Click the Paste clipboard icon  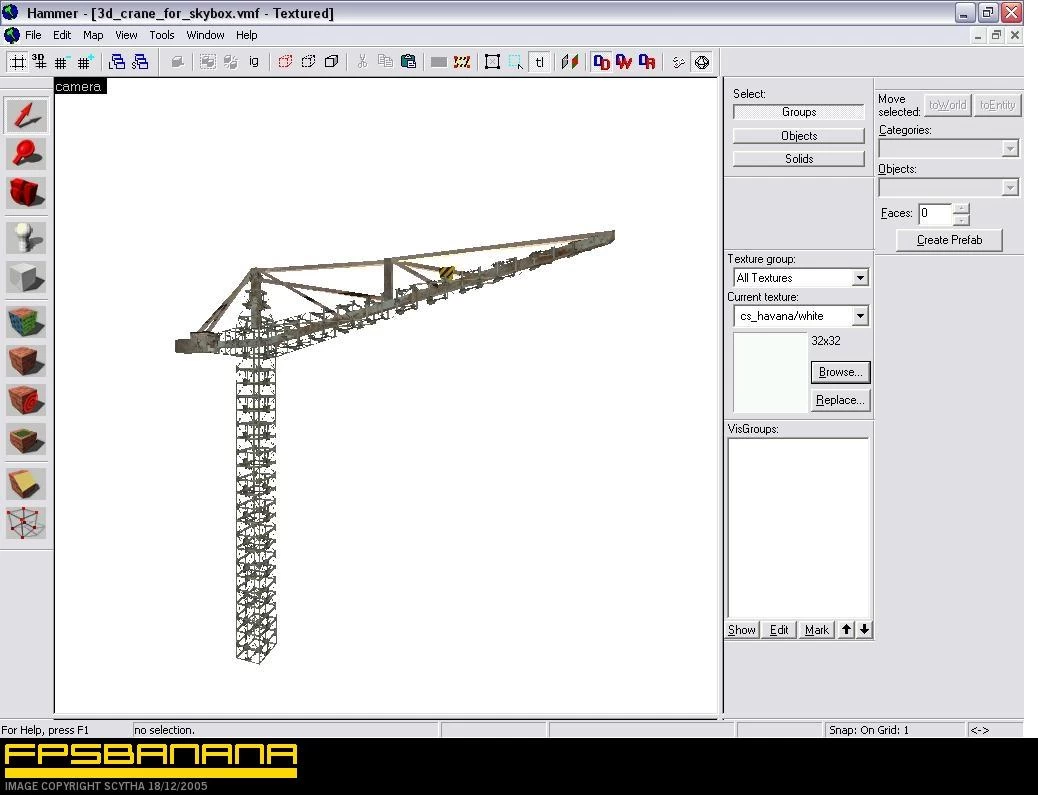tap(408, 62)
